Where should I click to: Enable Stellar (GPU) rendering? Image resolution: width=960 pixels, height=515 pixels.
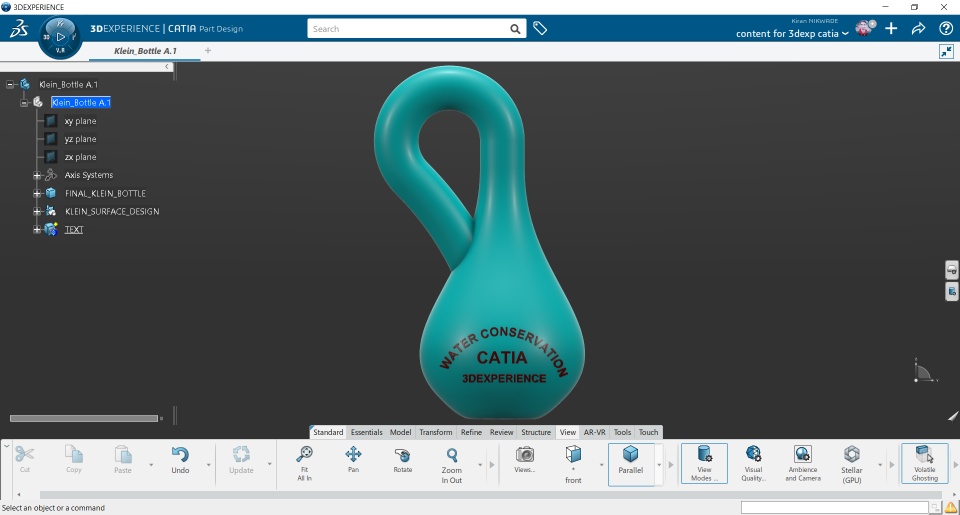[x=852, y=464]
